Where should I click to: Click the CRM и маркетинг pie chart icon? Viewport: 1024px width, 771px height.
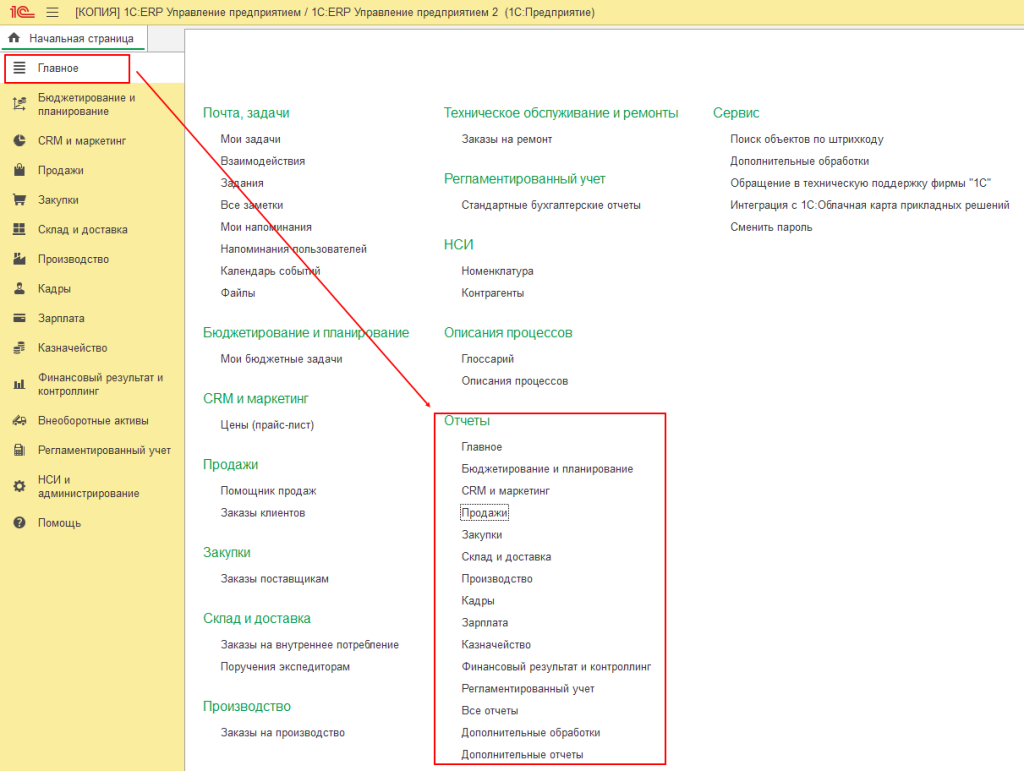[19, 141]
